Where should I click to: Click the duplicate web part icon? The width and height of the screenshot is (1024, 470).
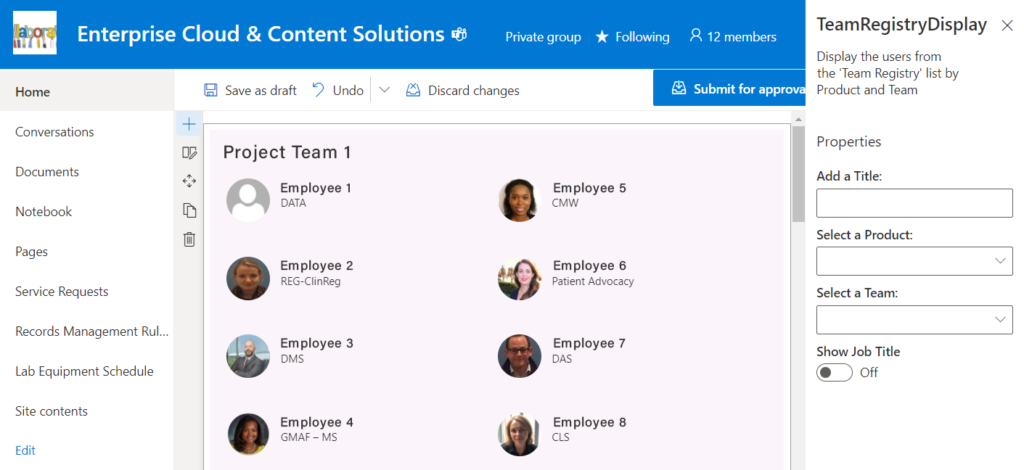[189, 210]
